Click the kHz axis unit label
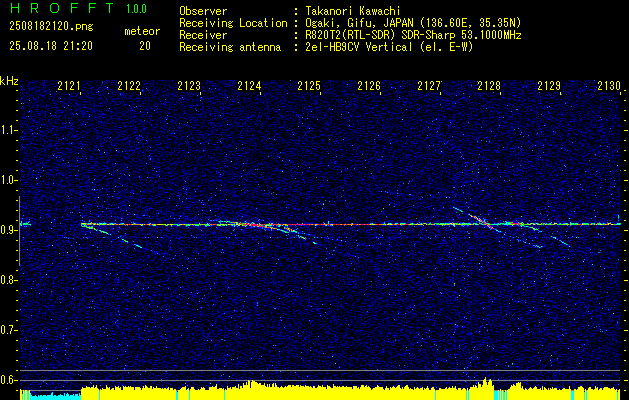The height and width of the screenshot is (400, 629). 9,81
